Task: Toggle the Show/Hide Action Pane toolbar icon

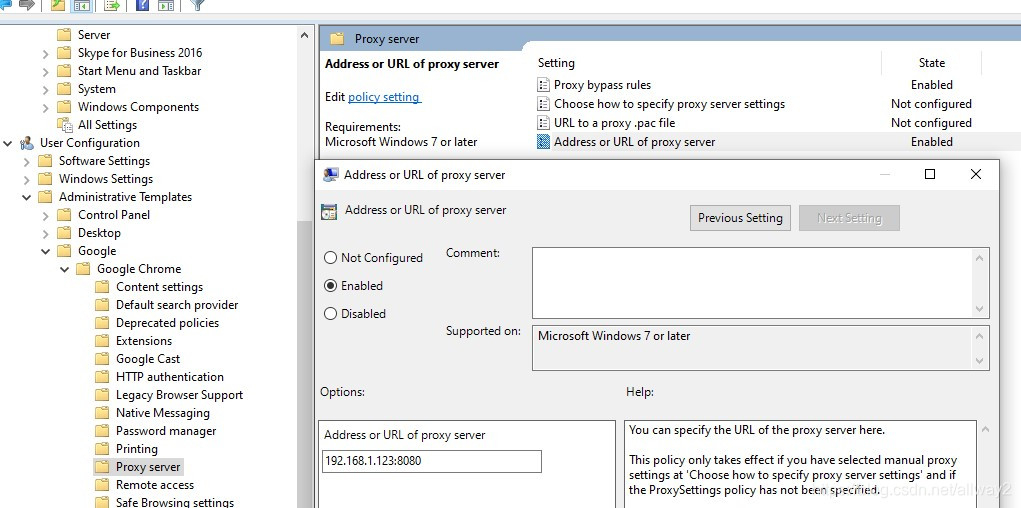Action: pyautogui.click(x=166, y=5)
